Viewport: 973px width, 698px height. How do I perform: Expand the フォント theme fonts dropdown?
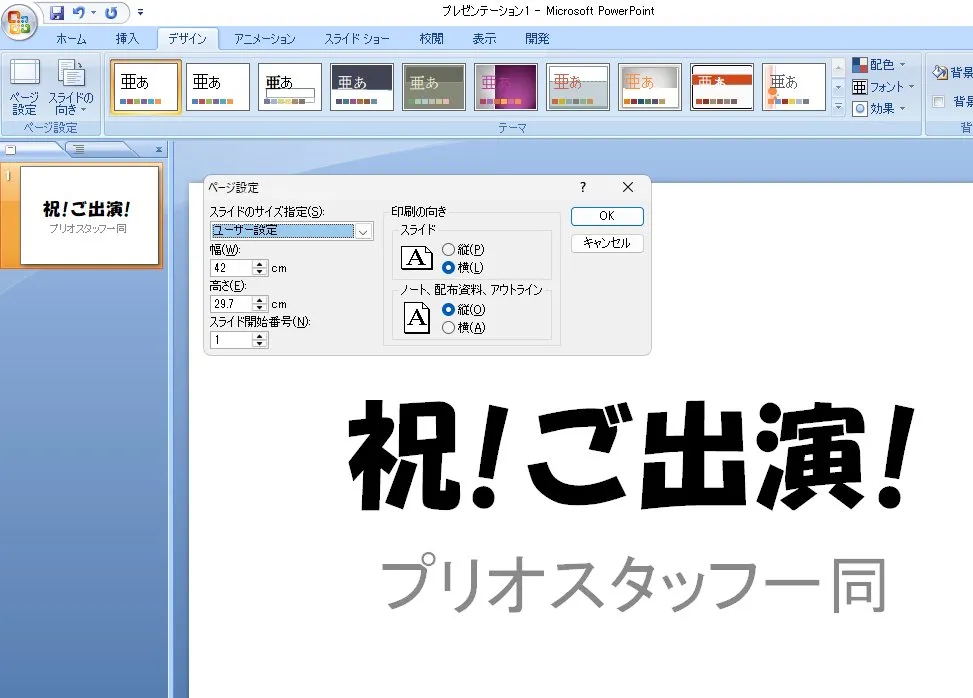point(883,87)
